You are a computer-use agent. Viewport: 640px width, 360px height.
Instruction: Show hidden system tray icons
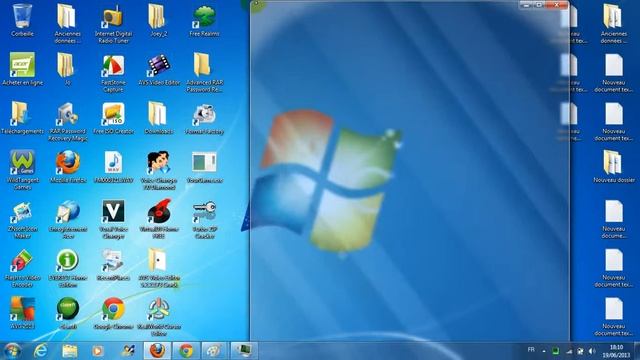click(x=544, y=351)
